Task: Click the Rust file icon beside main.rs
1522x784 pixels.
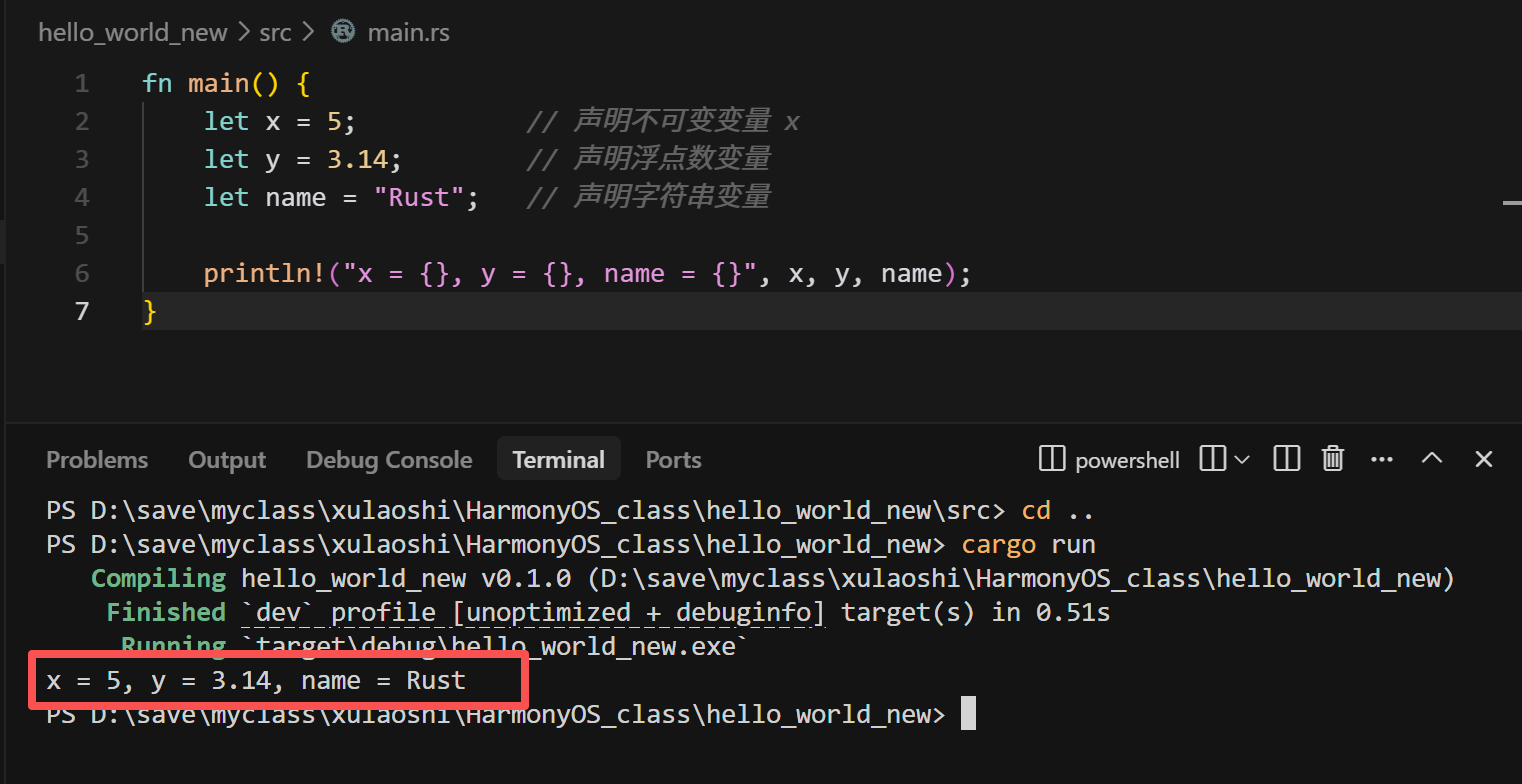Action: 343,32
